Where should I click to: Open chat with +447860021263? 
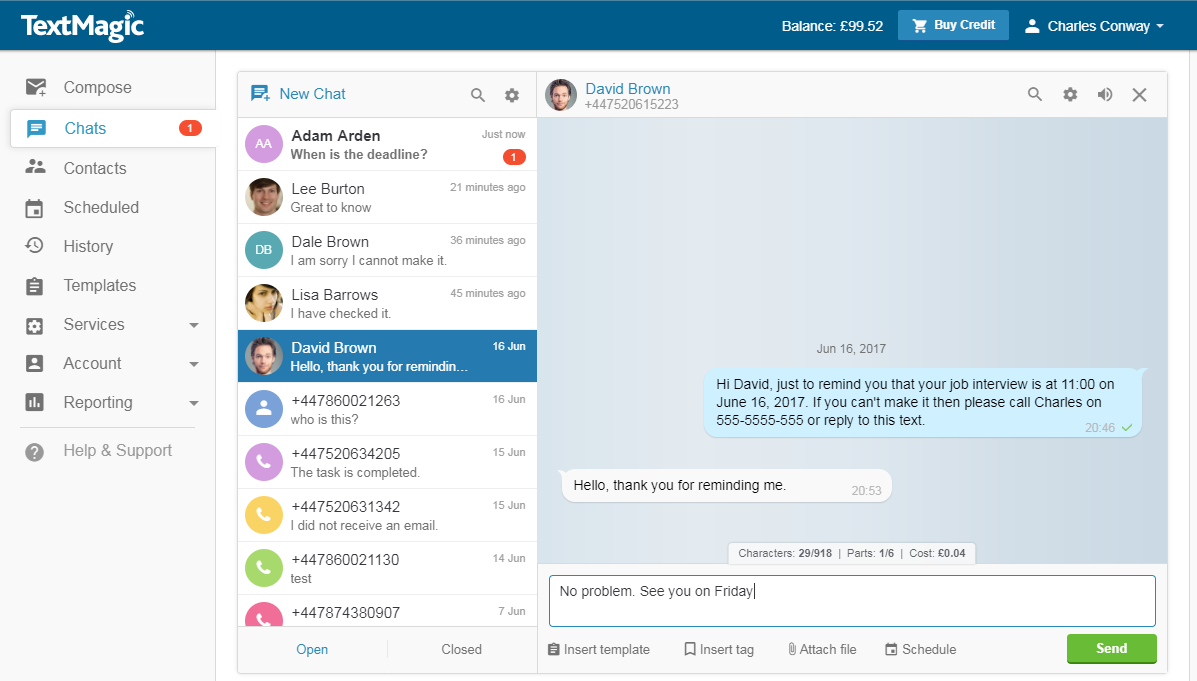387,409
